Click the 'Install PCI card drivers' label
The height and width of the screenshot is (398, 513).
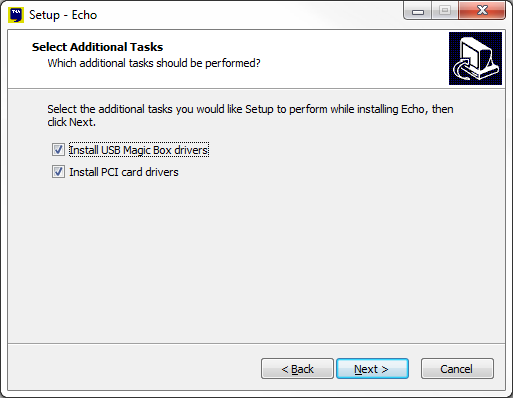click(124, 172)
